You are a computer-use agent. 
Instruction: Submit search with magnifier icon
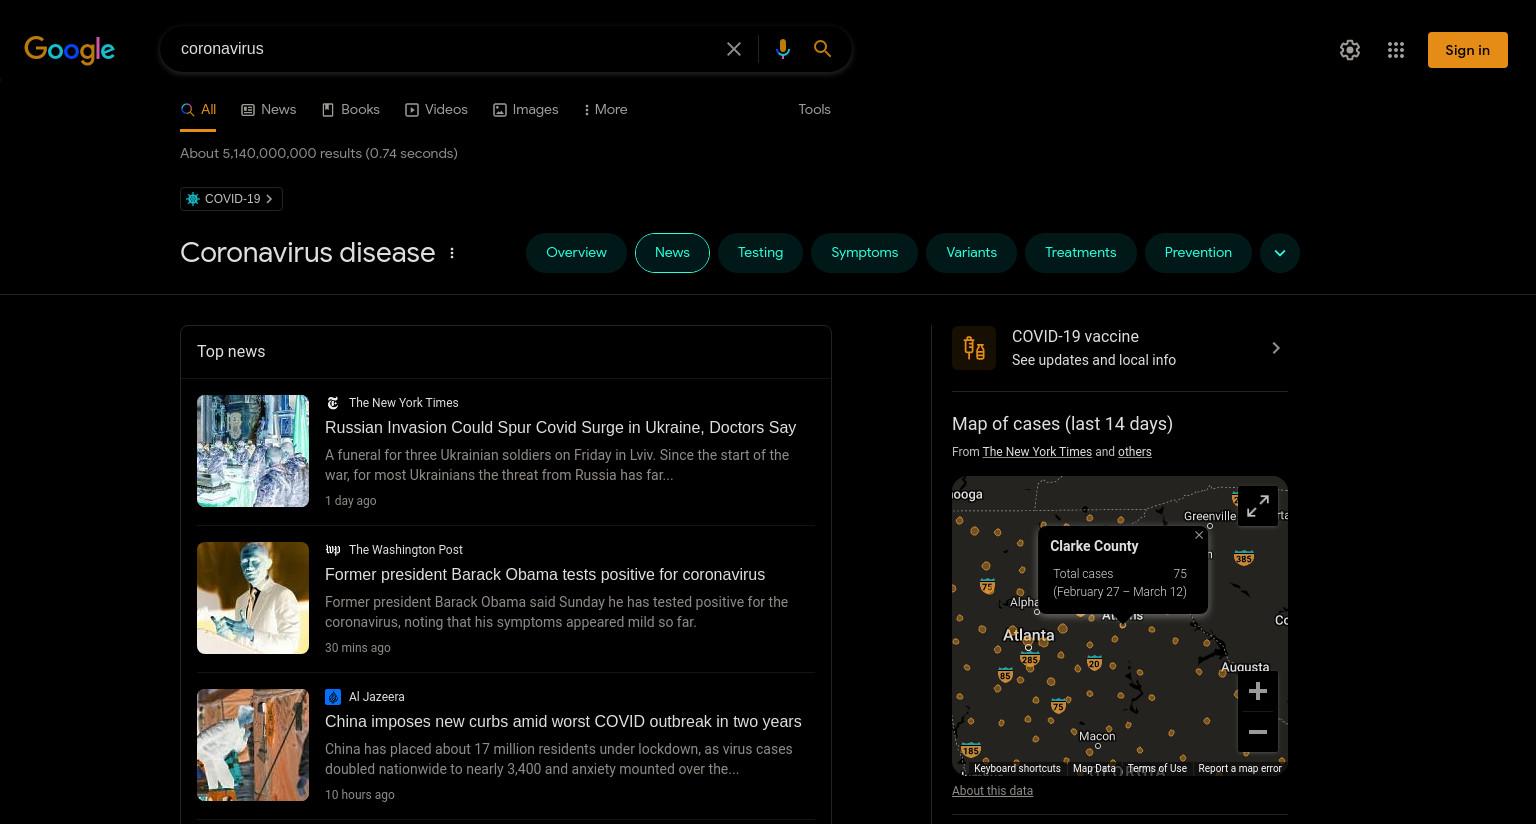coord(822,49)
